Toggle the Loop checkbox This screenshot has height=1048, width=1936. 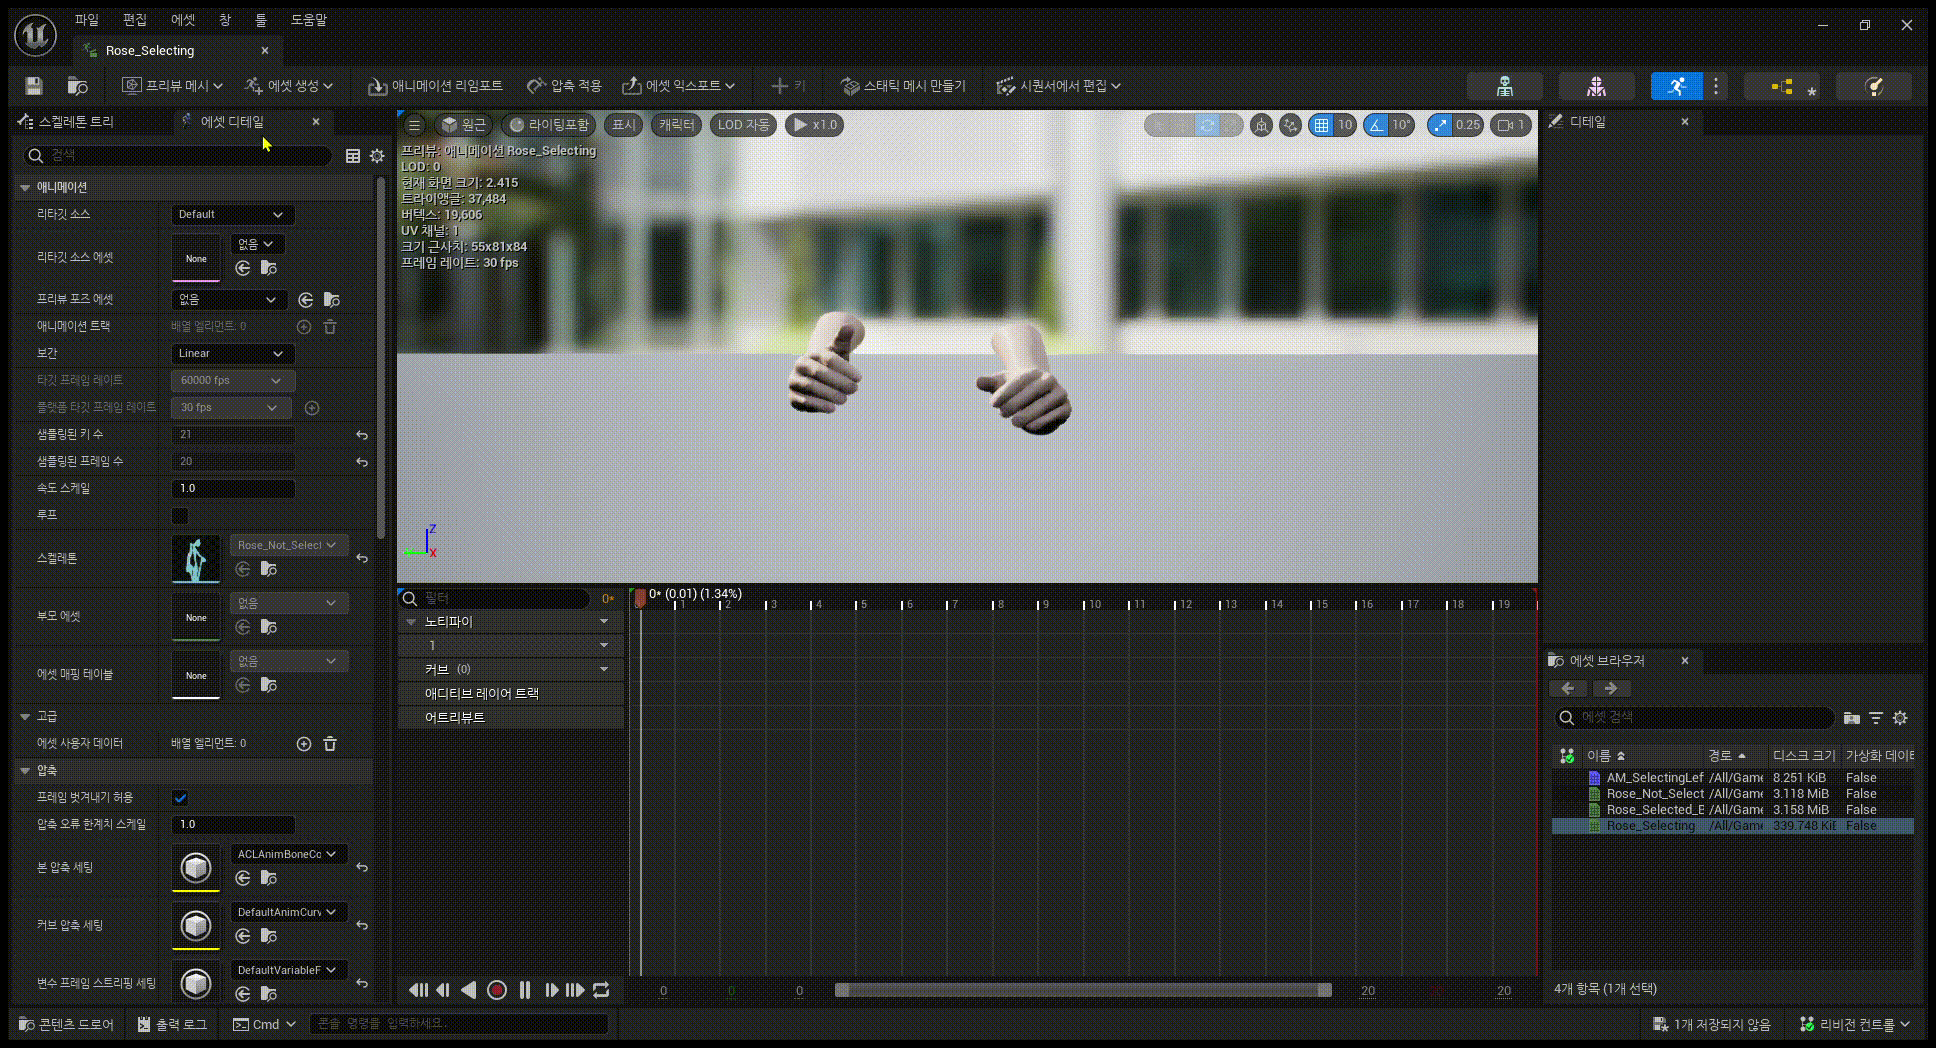click(x=180, y=516)
